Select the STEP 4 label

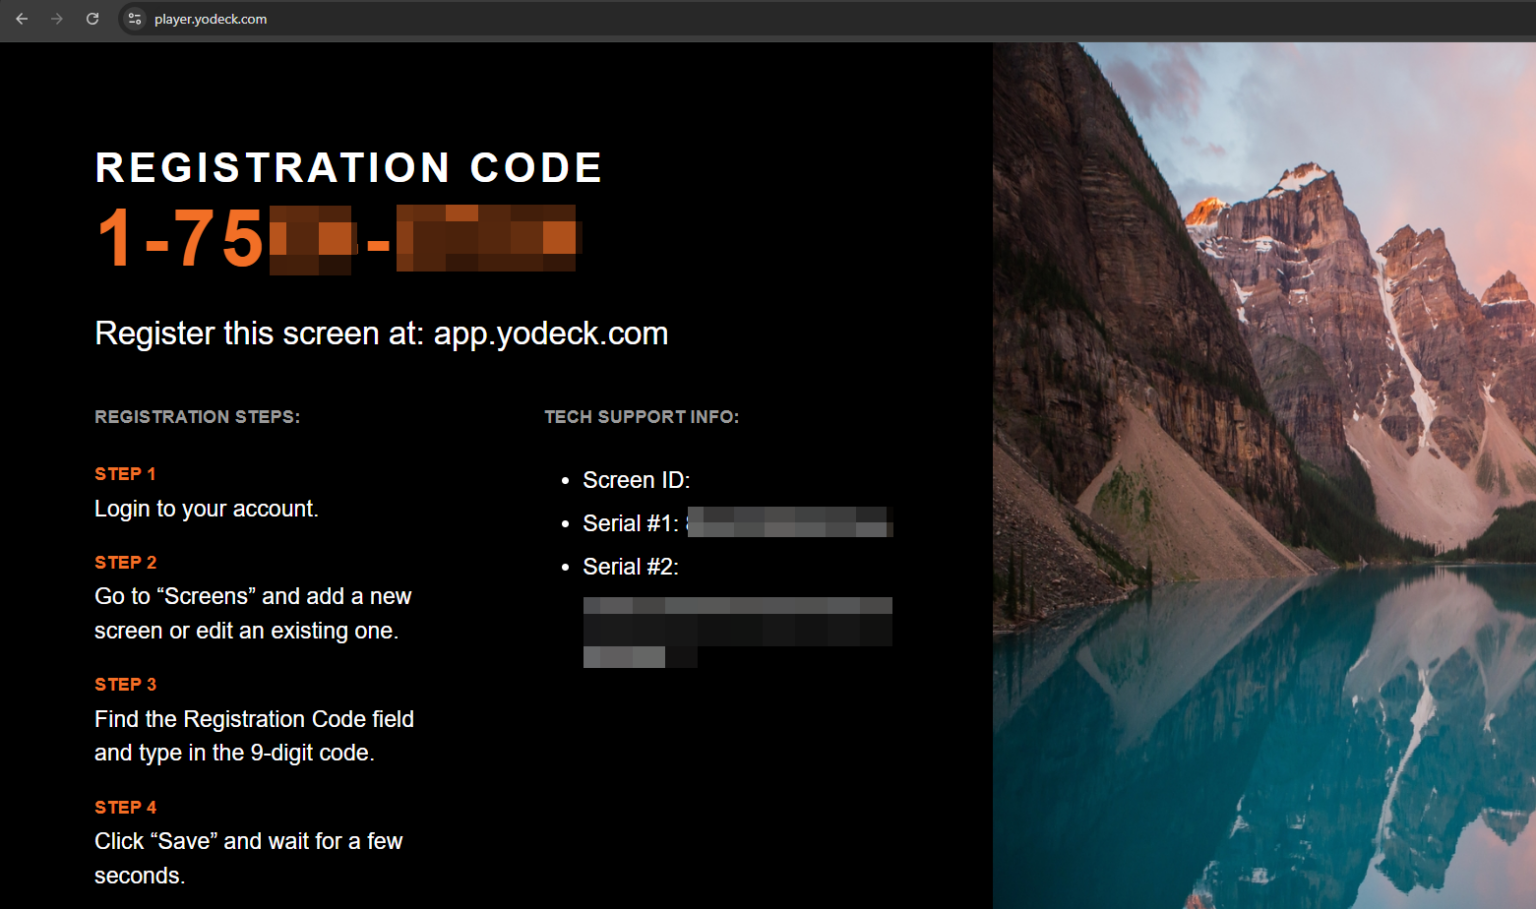125,808
